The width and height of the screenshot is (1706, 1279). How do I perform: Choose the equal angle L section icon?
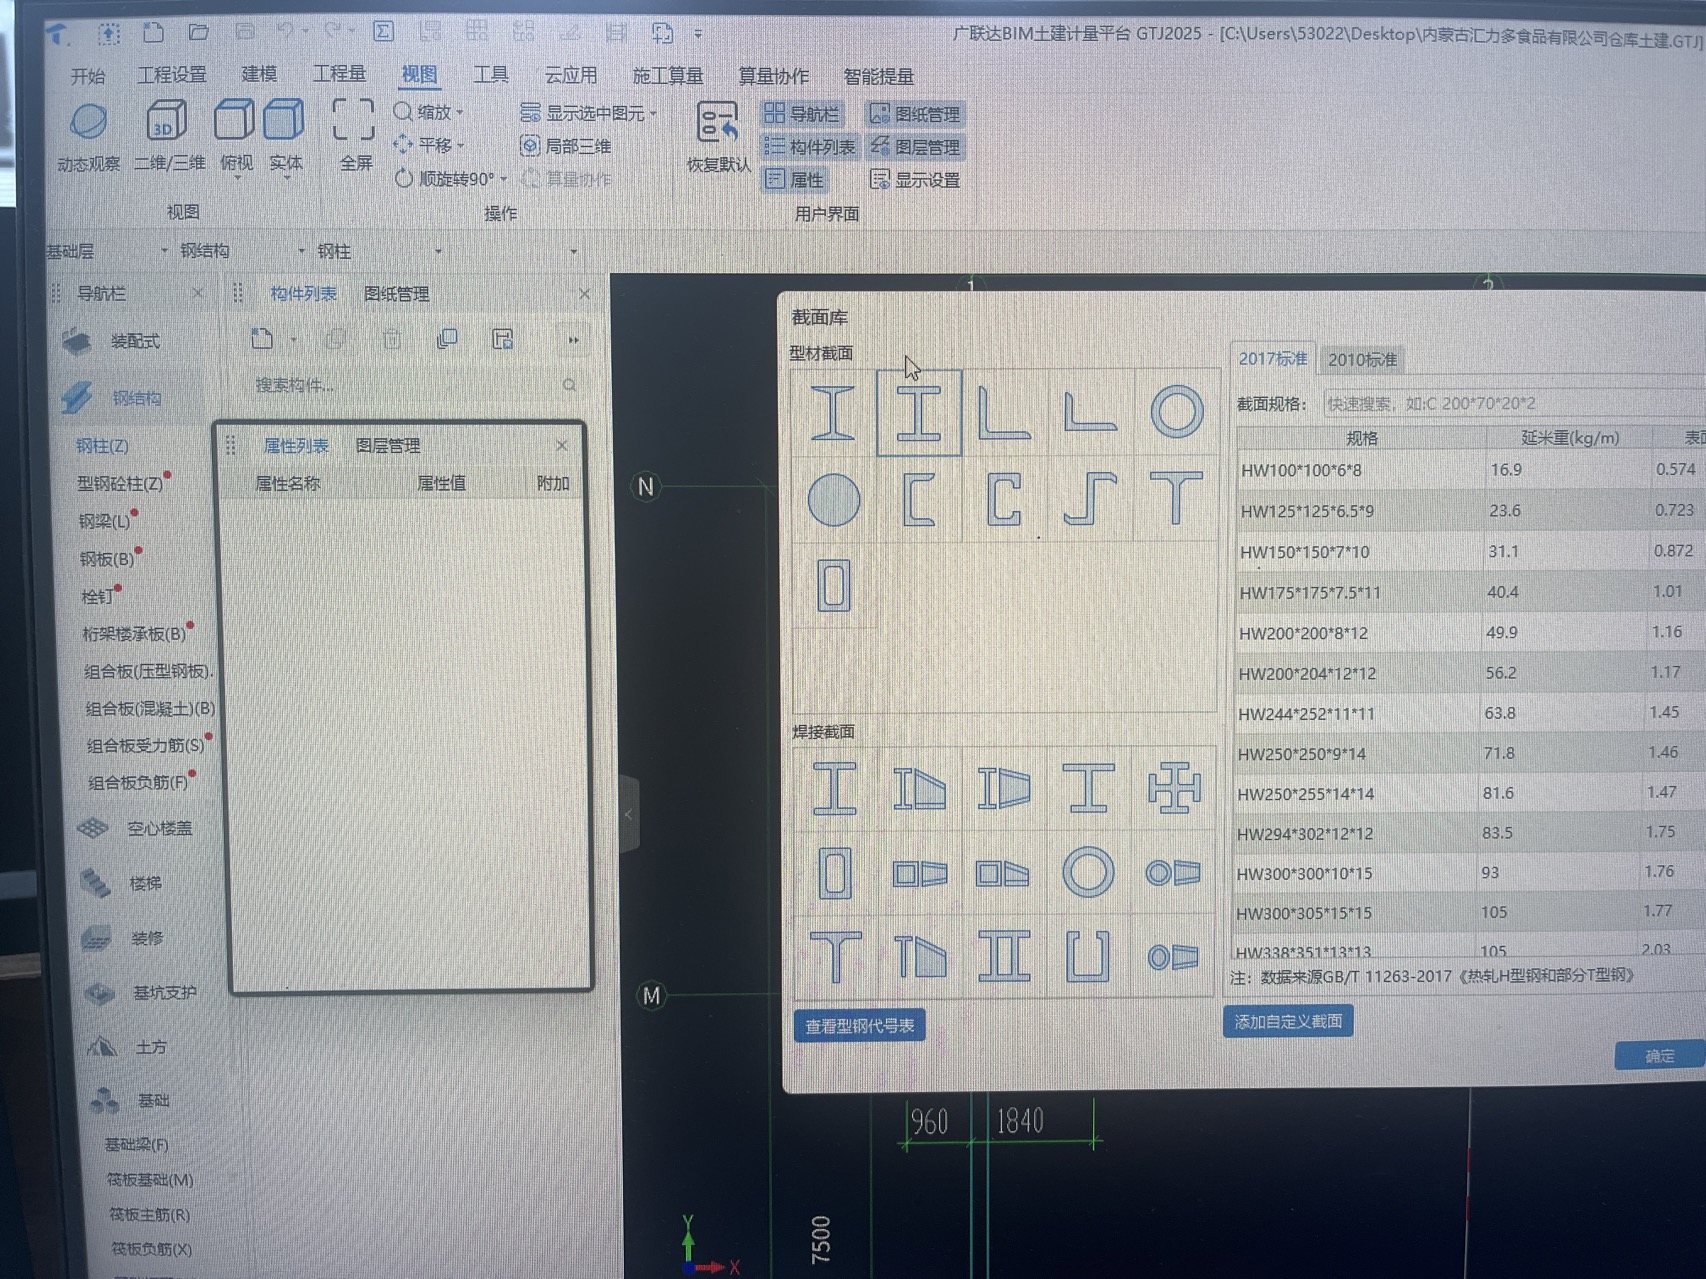(1004, 412)
